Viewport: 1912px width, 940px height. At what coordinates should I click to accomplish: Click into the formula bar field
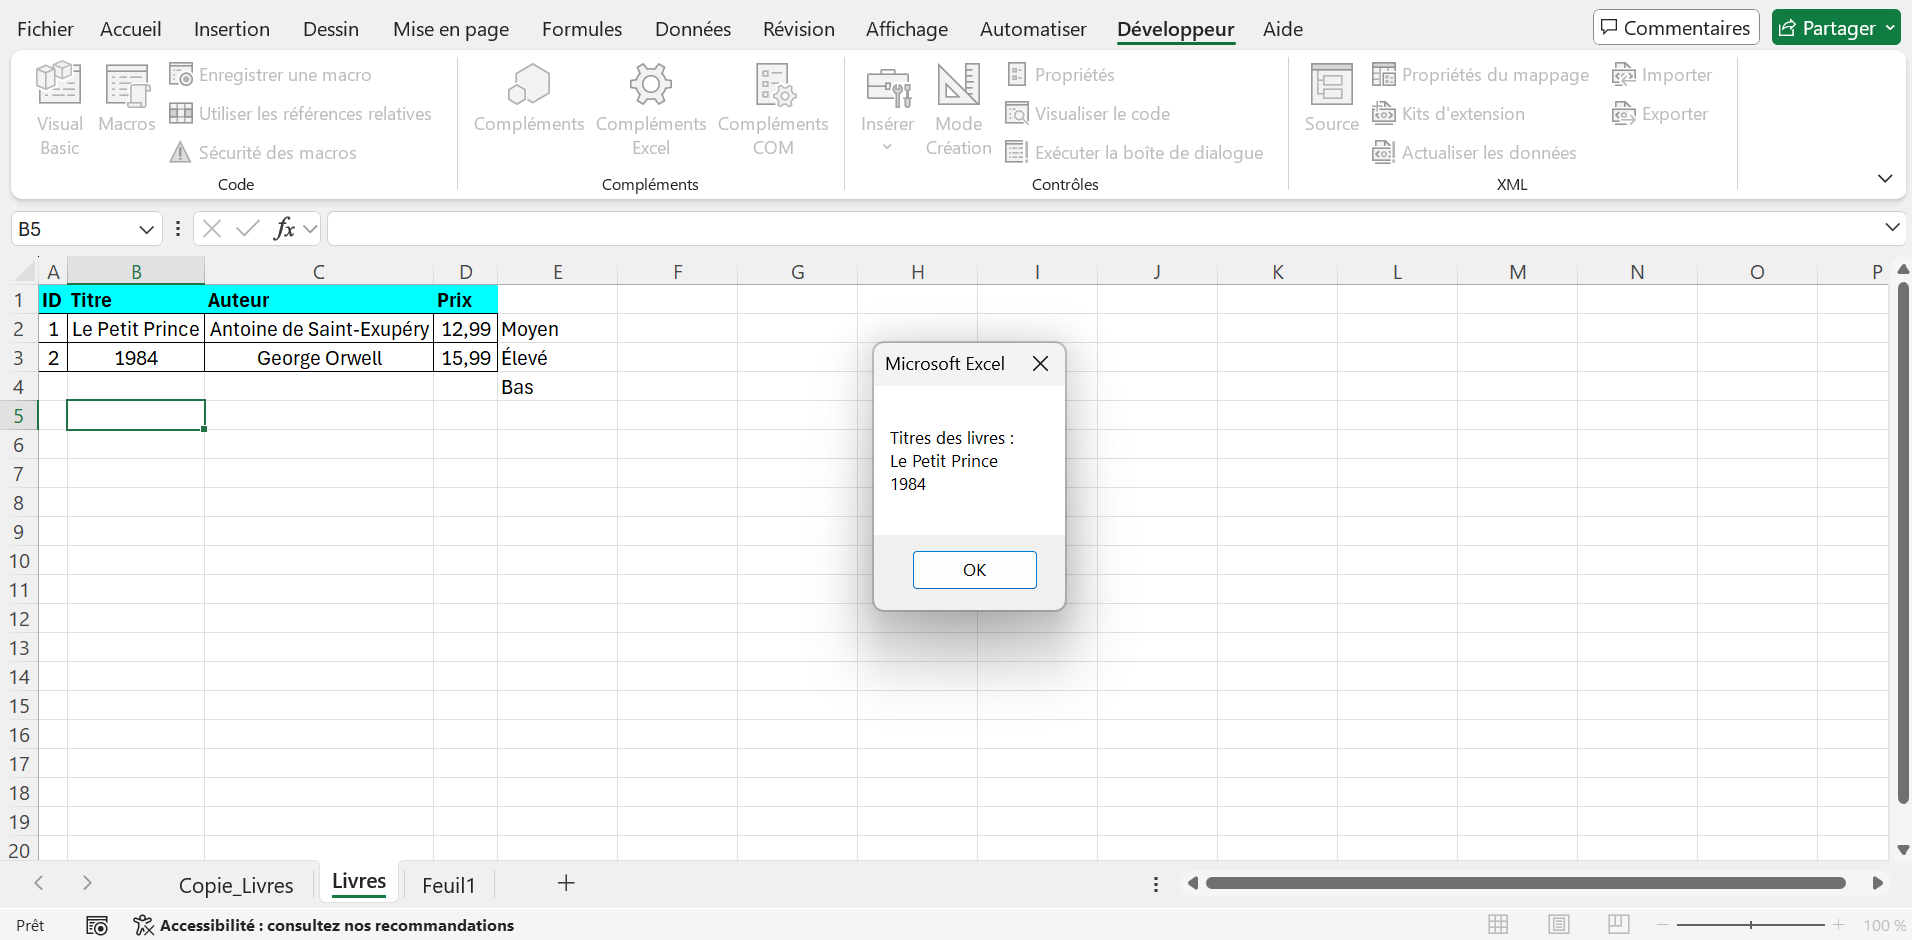pyautogui.click(x=1105, y=229)
